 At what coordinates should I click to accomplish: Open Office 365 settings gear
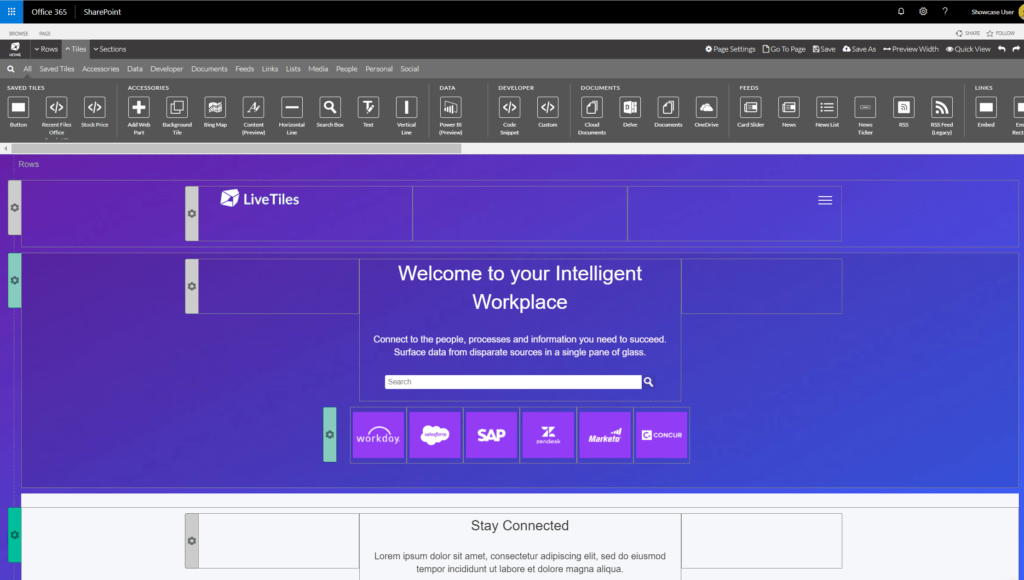(923, 11)
